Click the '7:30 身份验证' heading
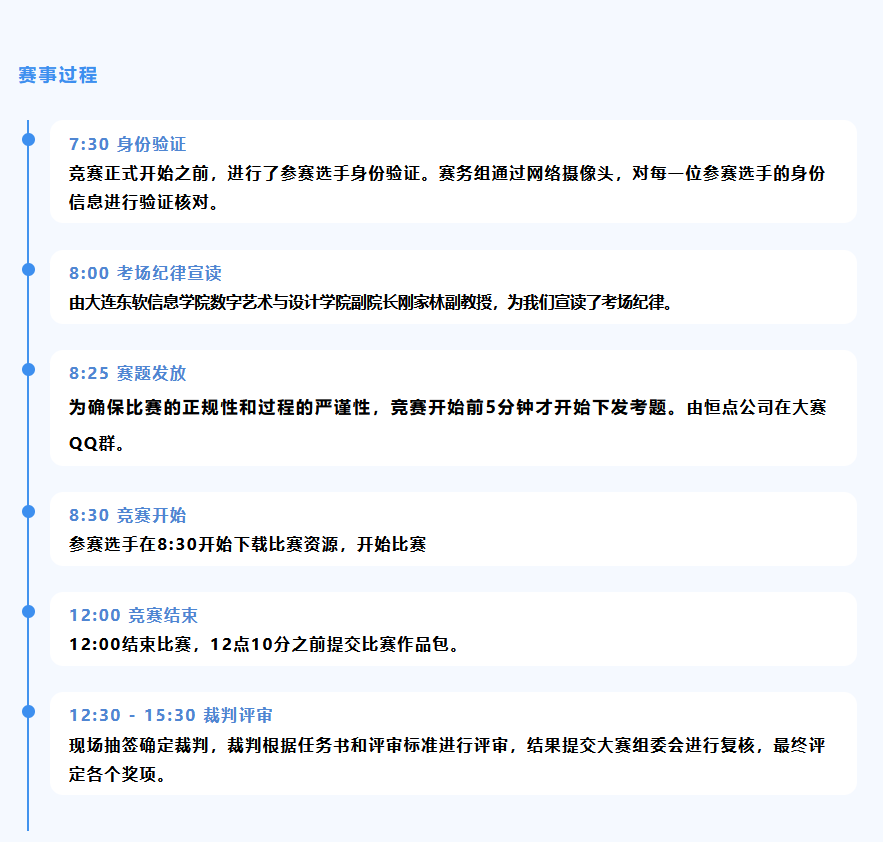 point(127,145)
